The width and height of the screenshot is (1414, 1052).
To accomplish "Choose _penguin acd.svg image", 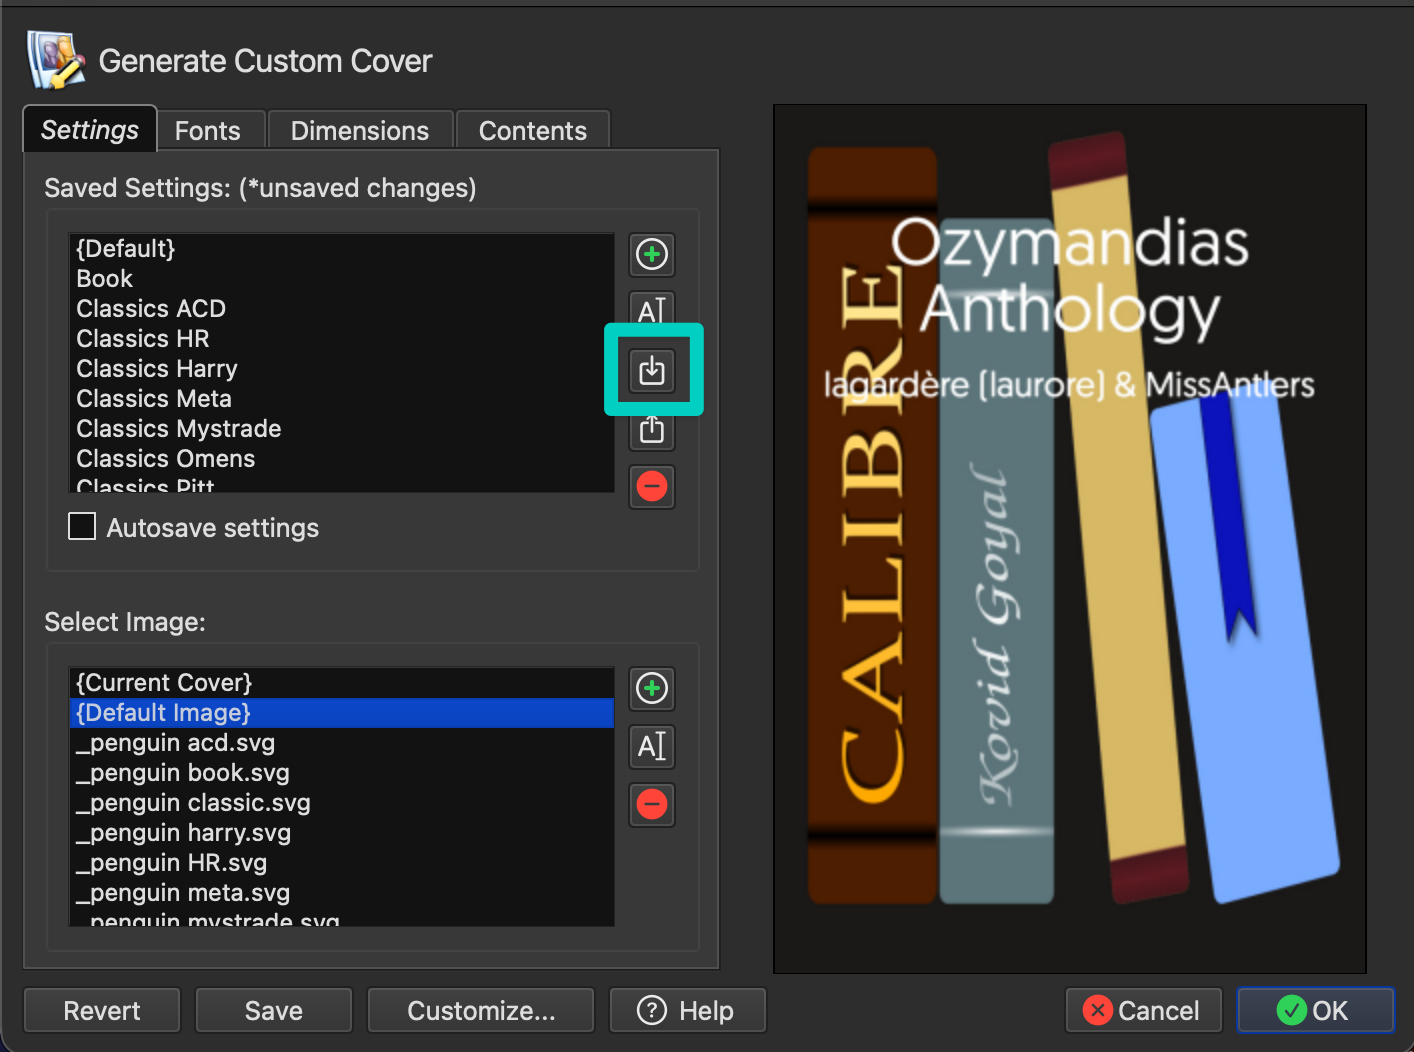I will click(x=341, y=743).
